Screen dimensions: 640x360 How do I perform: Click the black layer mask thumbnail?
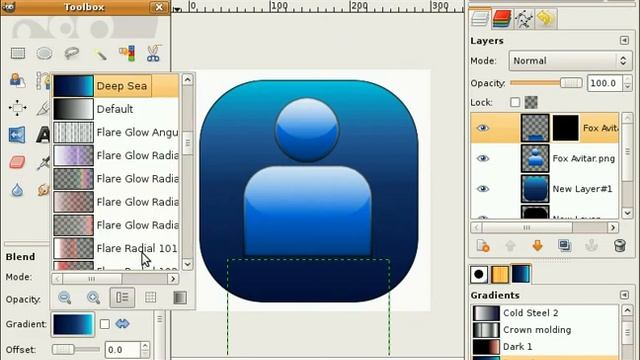coord(565,128)
